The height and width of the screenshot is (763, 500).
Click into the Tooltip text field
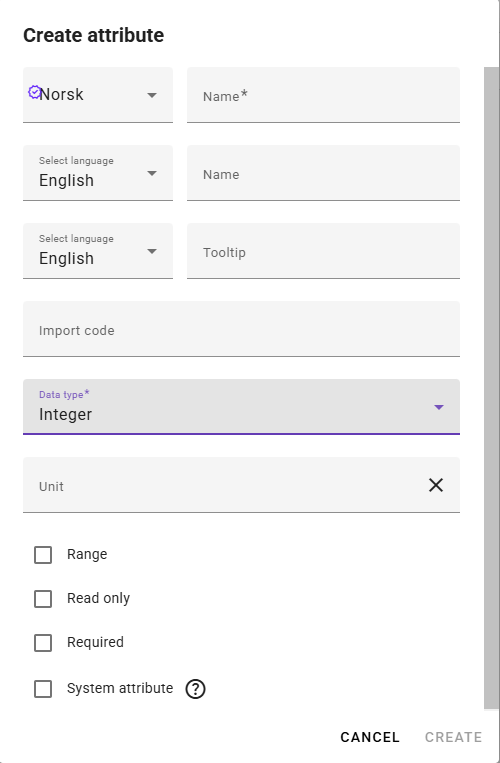pos(323,251)
